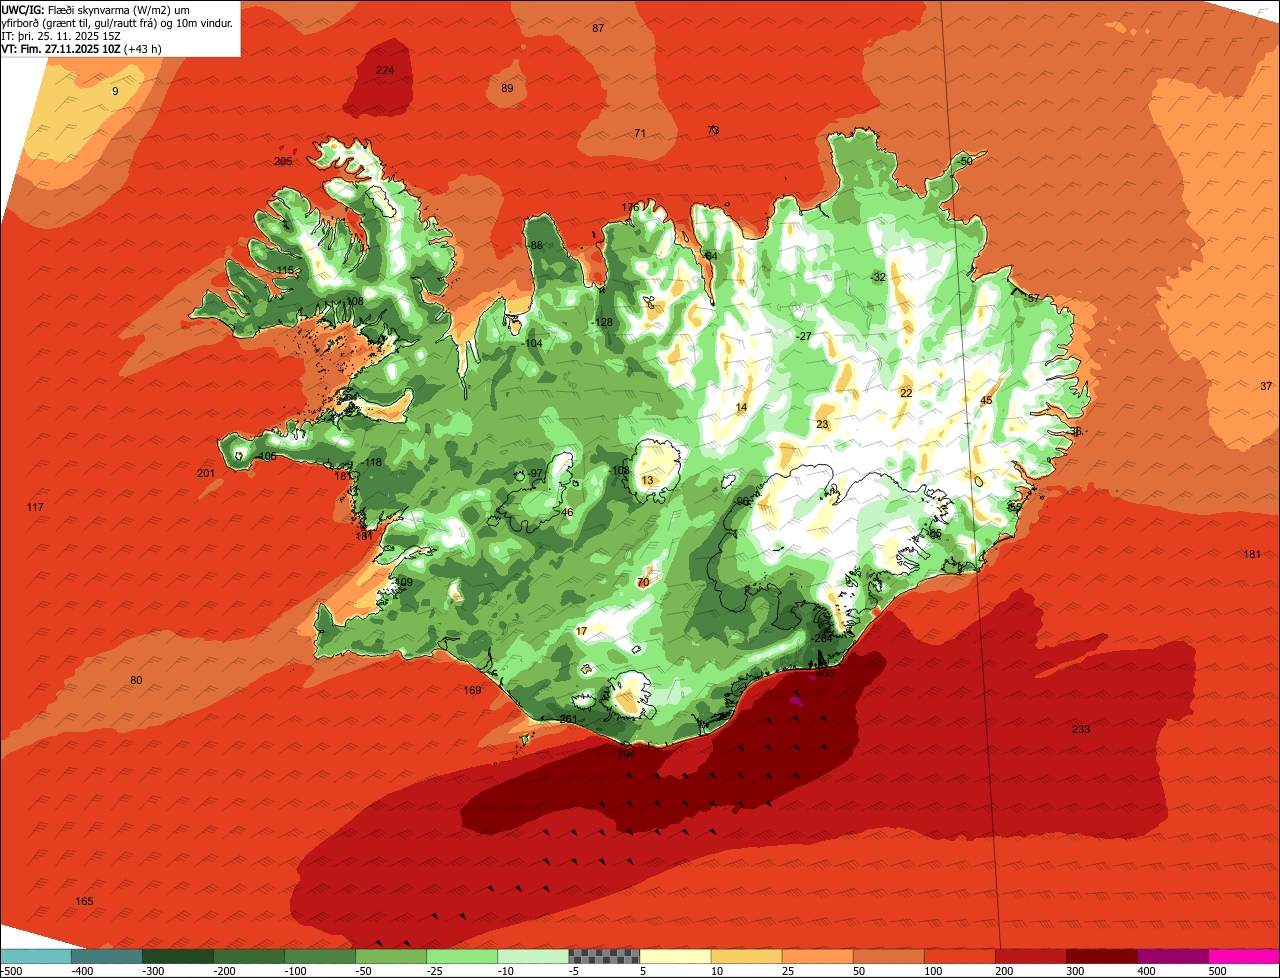Viewport: 1280px width, 978px height.
Task: Select the map value -128
Action: 601,322
